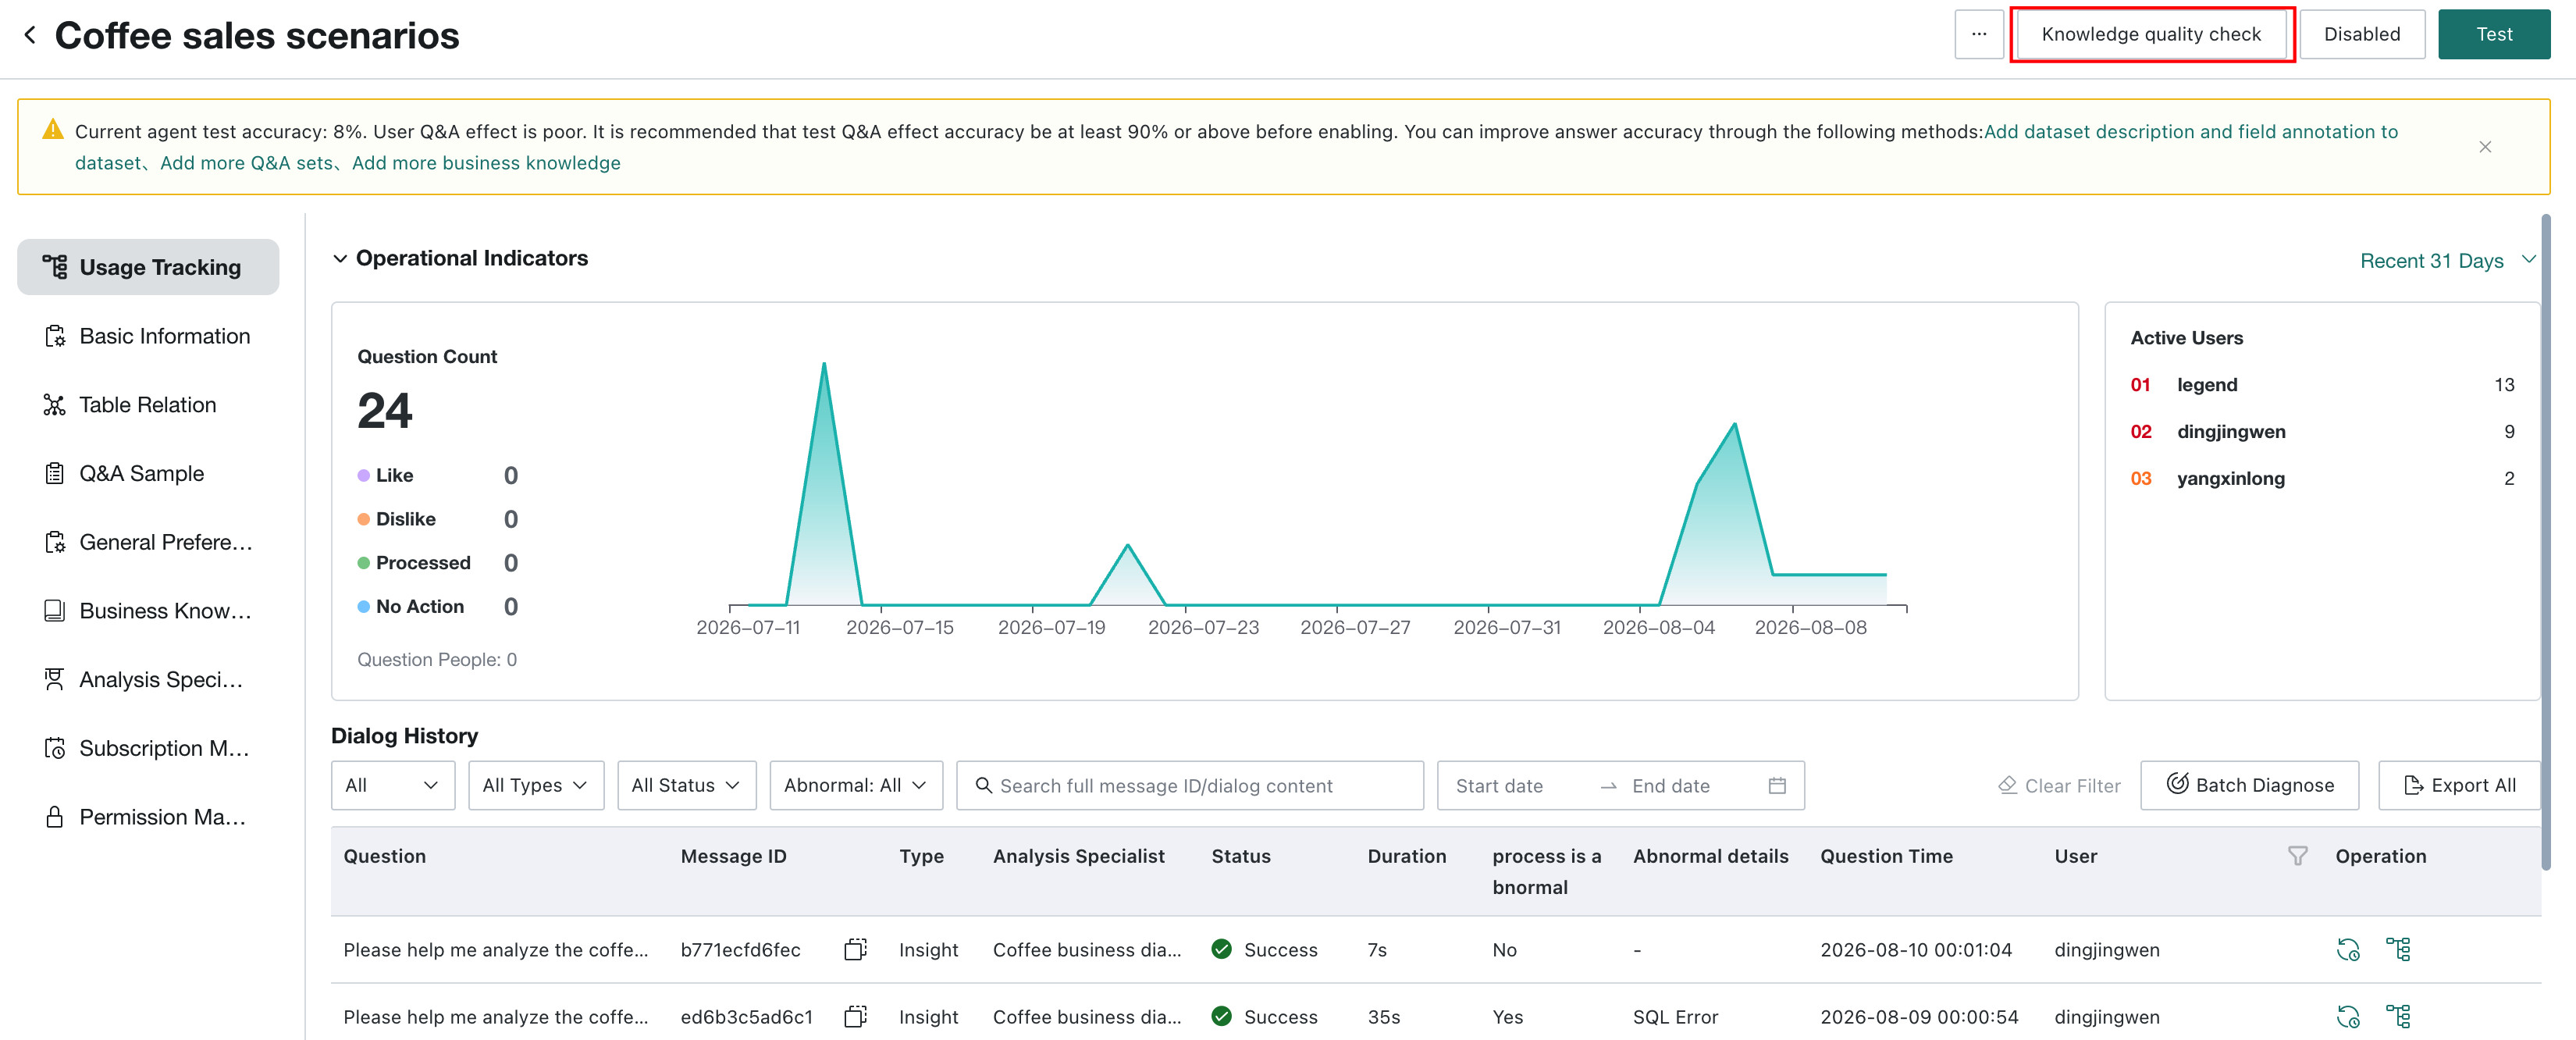Image resolution: width=2576 pixels, height=1040 pixels.
Task: Open the date range calendar icon
Action: [x=1777, y=785]
